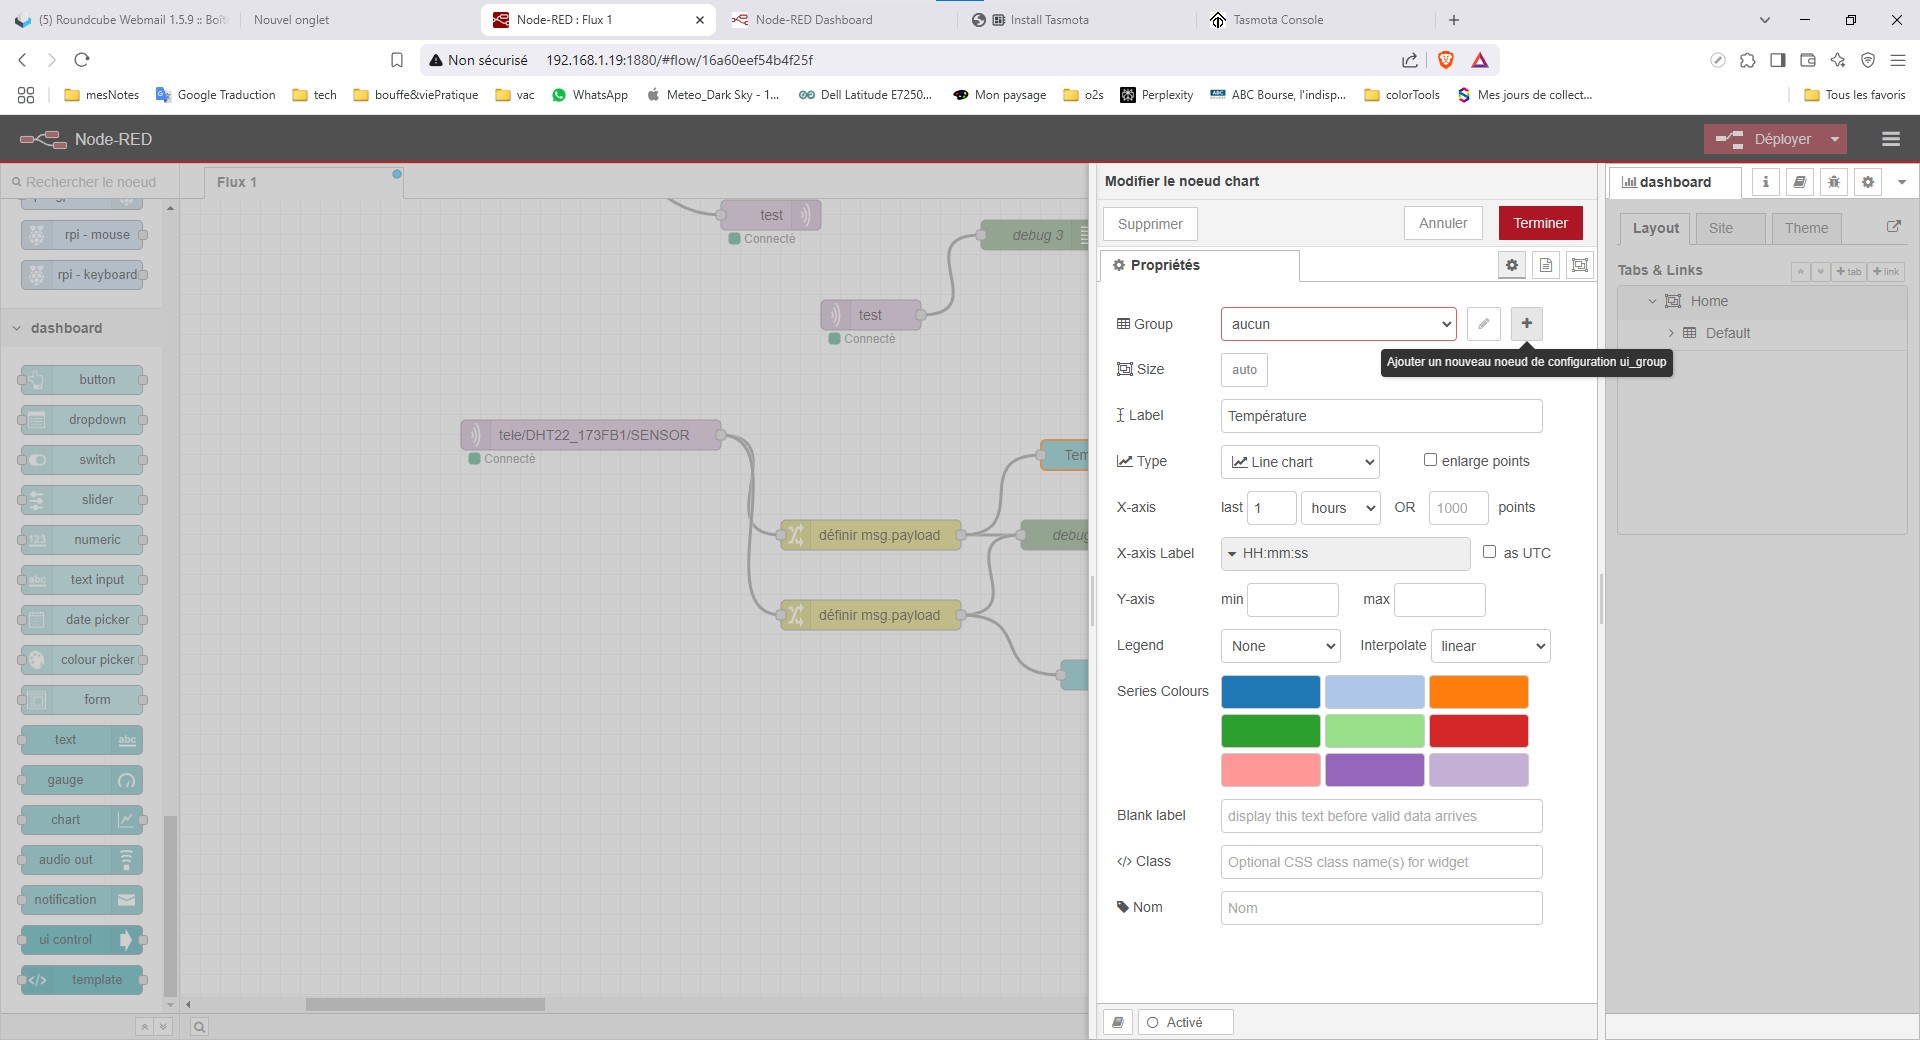
Task: Edit the selected group with pencil icon
Action: 1484,323
